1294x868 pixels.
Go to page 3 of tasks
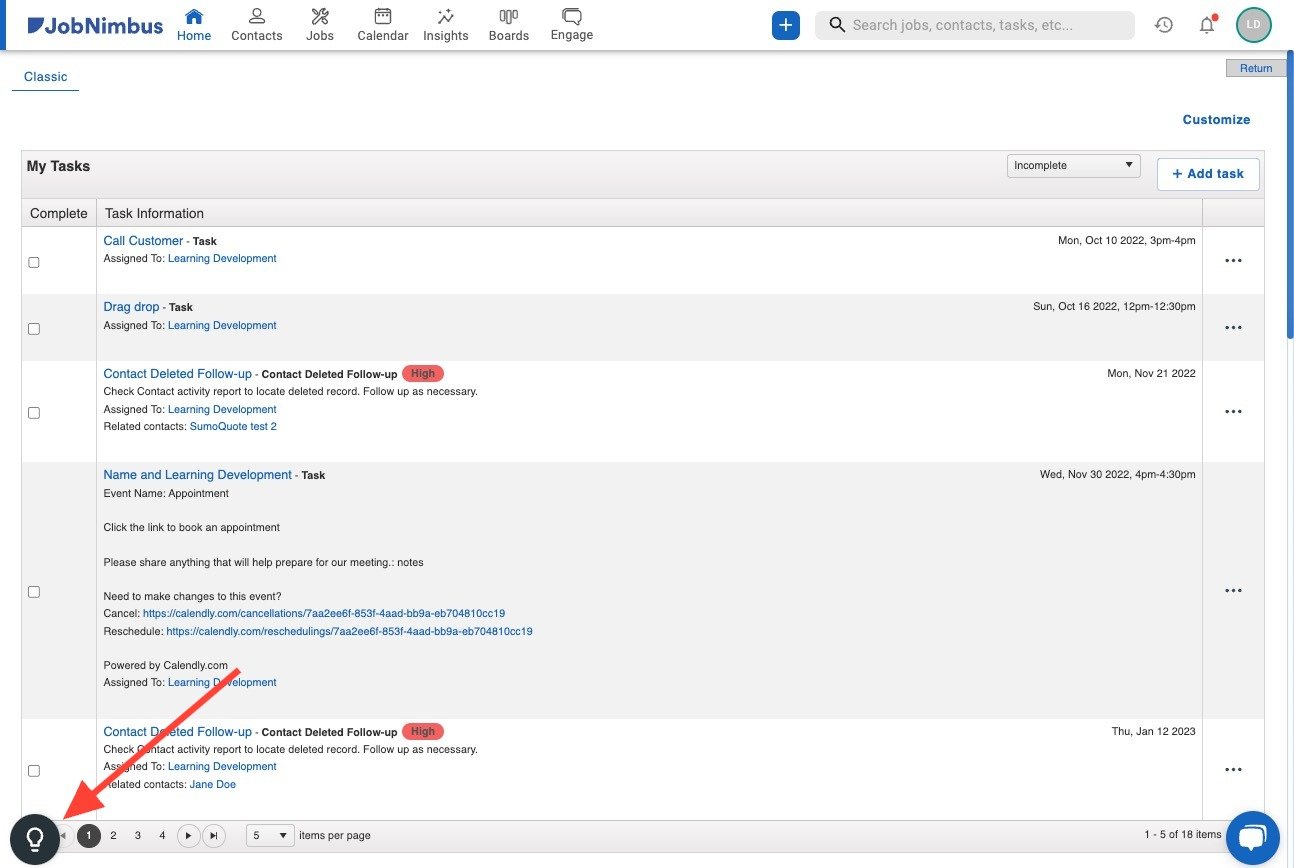(137, 835)
